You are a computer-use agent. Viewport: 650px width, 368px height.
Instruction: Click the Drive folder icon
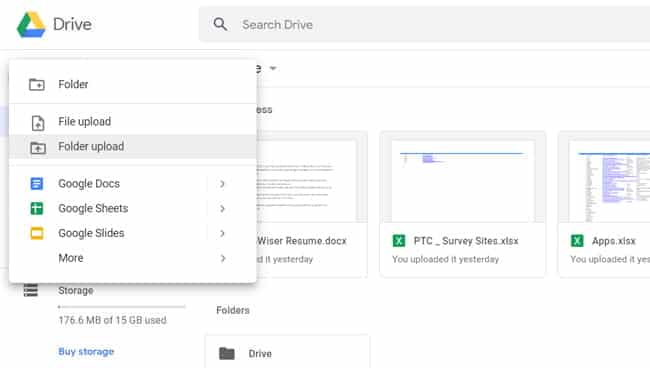227,353
